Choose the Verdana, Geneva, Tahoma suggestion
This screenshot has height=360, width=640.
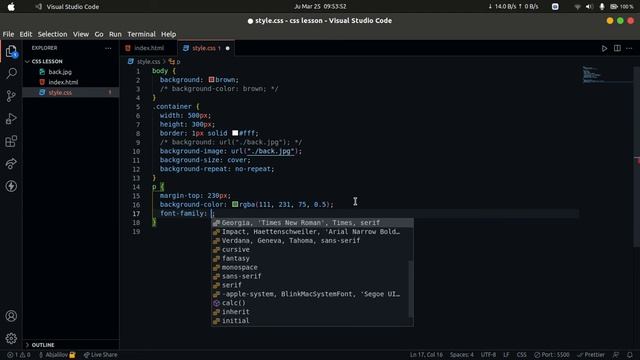pyautogui.click(x=312, y=241)
